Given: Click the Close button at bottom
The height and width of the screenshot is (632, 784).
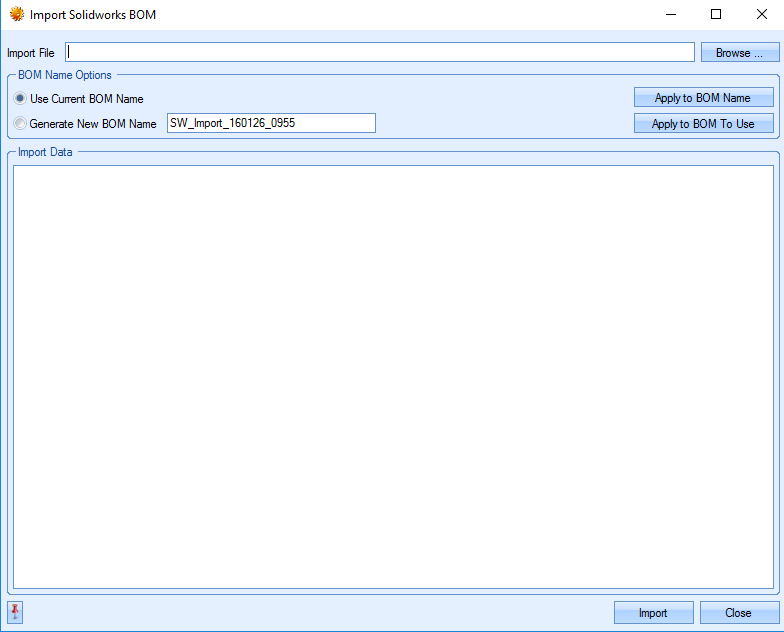Looking at the screenshot, I should [x=739, y=612].
